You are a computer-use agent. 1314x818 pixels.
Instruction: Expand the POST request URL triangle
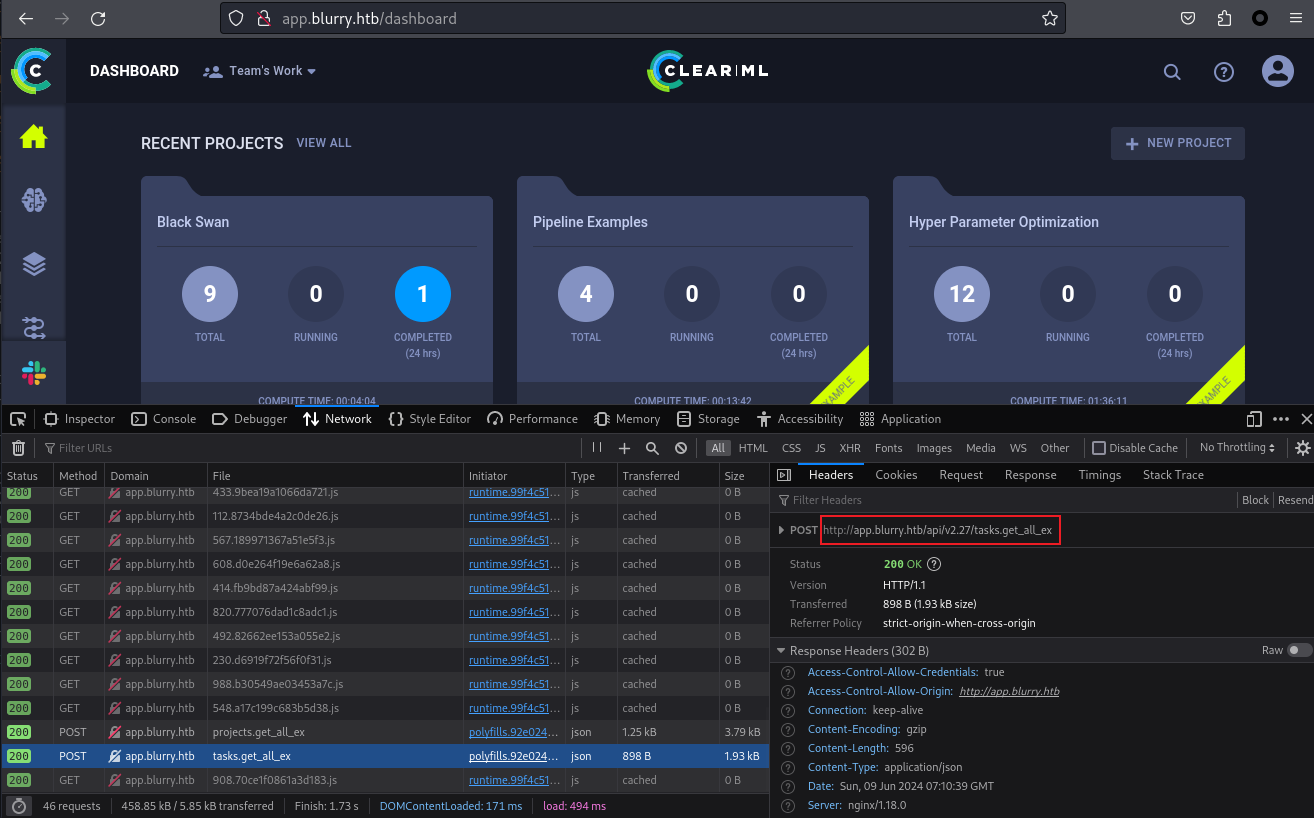781,530
